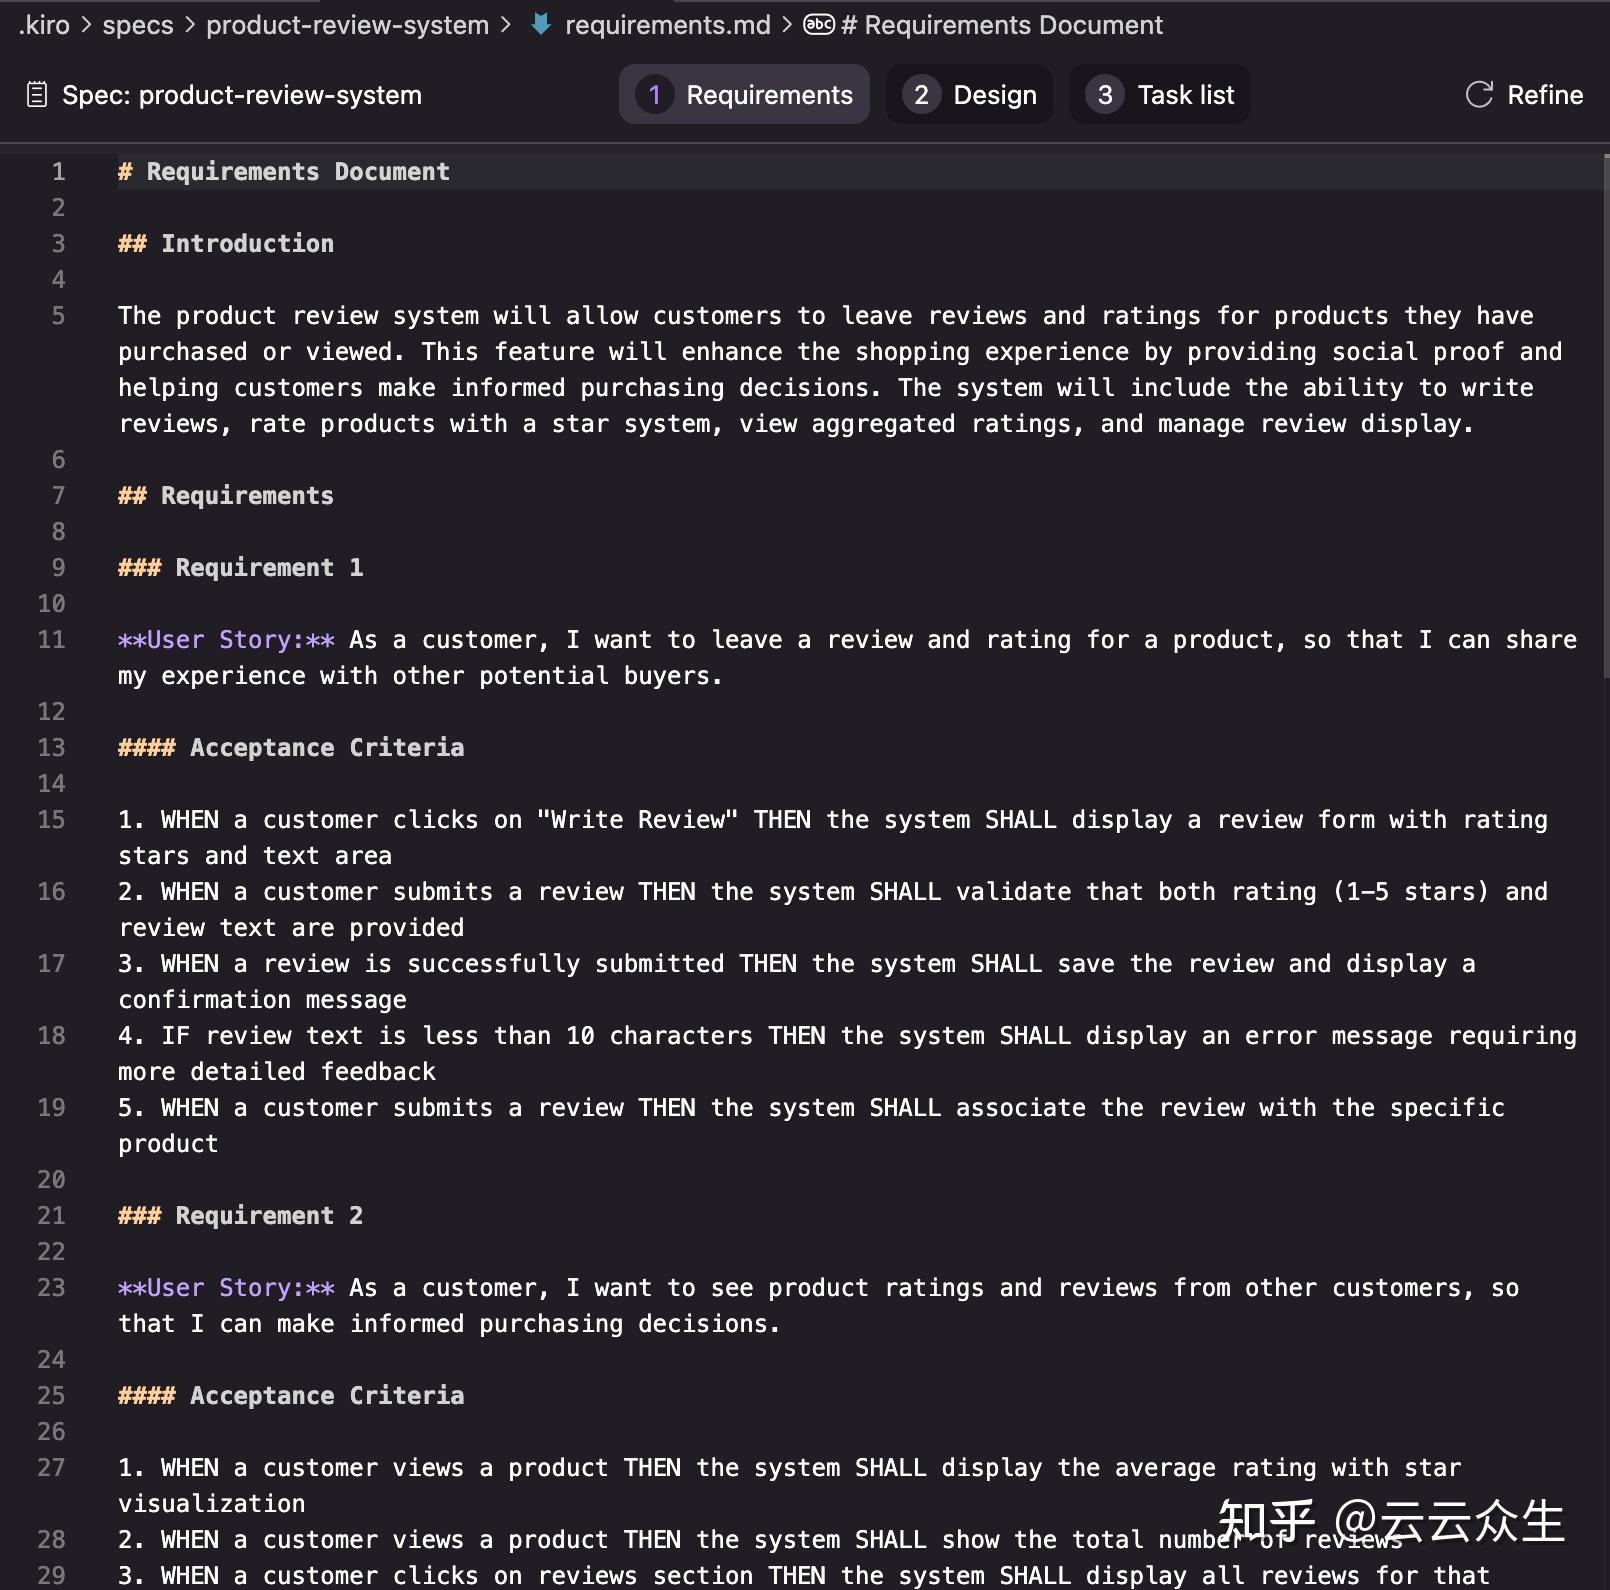Screen dimensions: 1610x1590
Task: Click line number 7 in the gutter
Action: click(x=58, y=496)
